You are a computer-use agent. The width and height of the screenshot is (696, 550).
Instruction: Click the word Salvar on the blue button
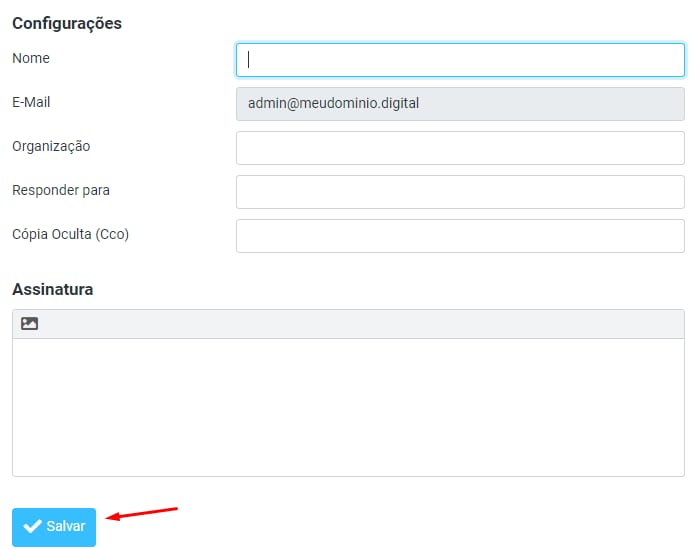tap(66, 527)
